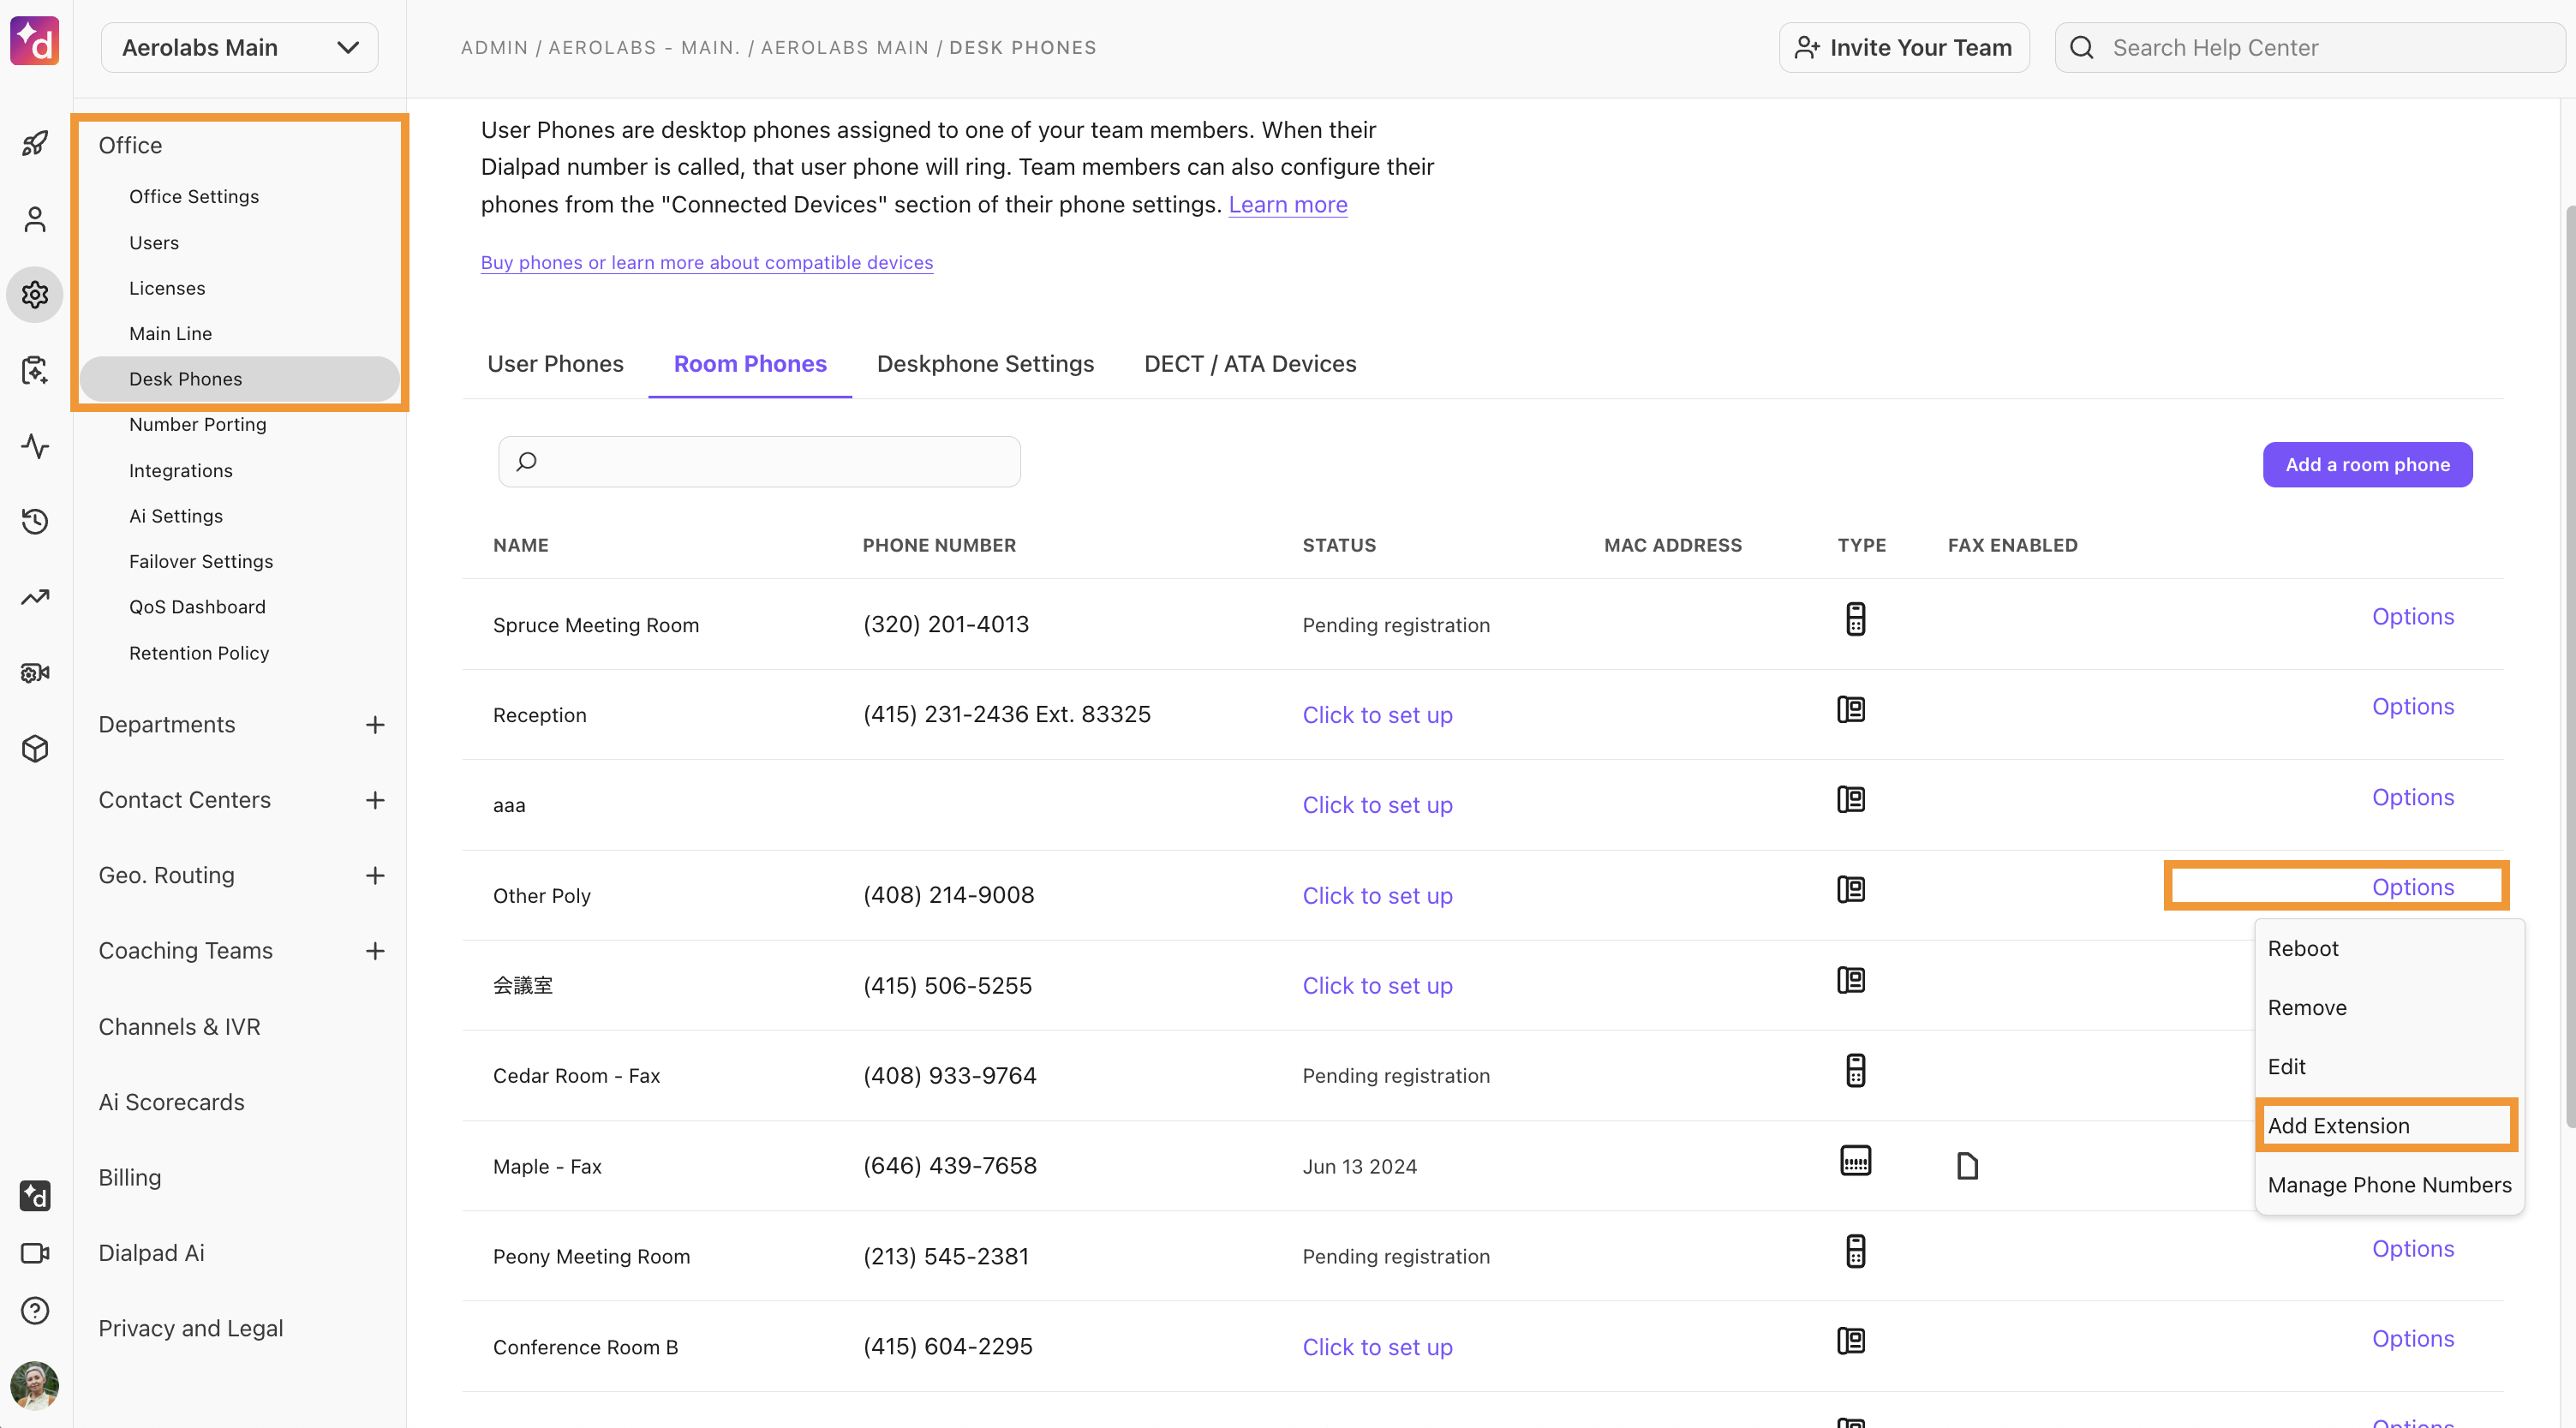Open the question mark help icon

(x=35, y=1310)
